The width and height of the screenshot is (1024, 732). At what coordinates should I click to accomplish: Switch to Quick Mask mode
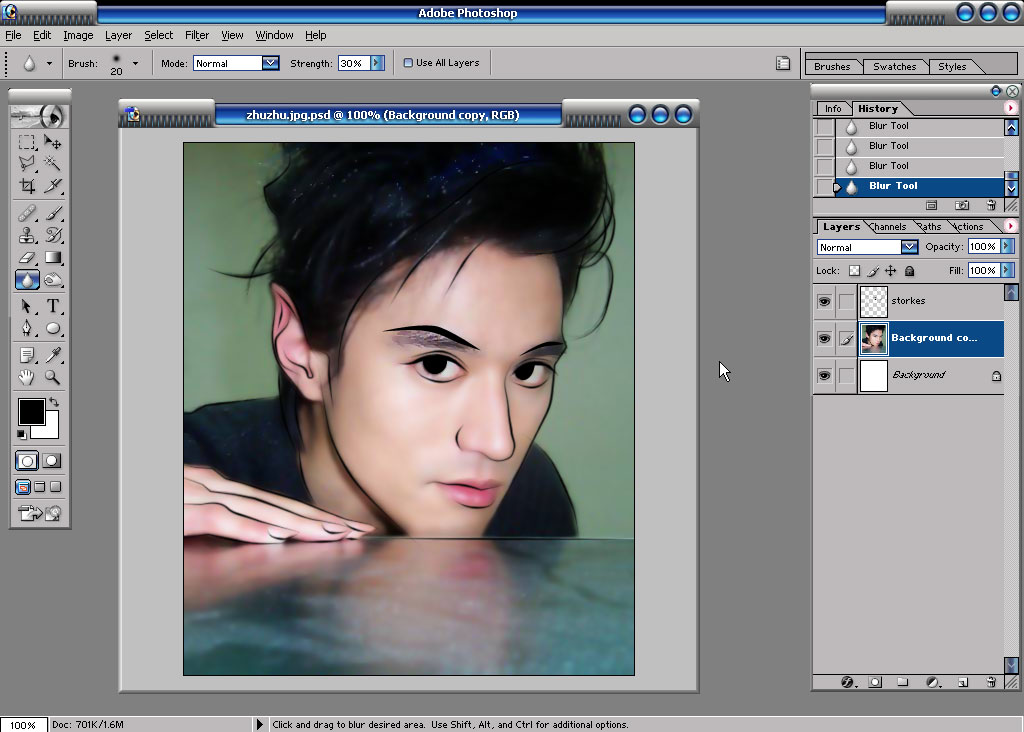coord(52,461)
